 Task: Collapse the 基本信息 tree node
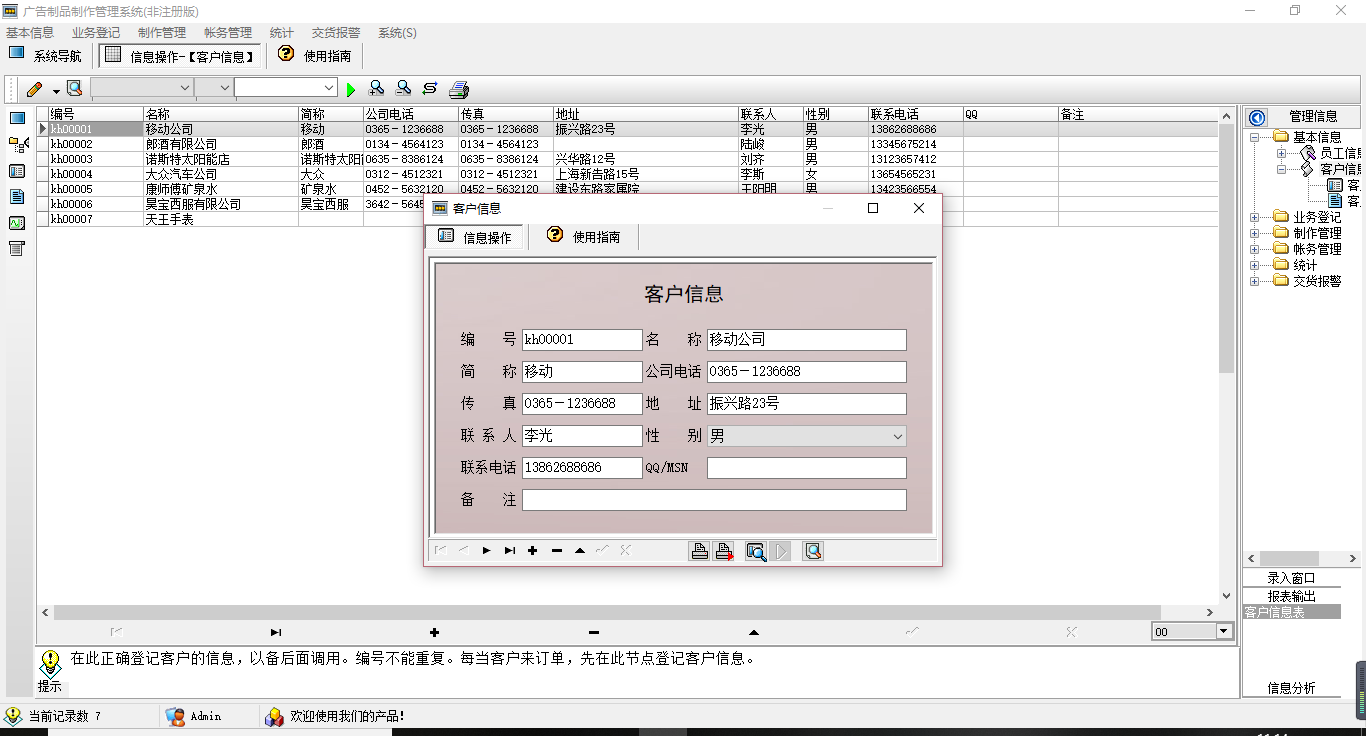click(1255, 137)
